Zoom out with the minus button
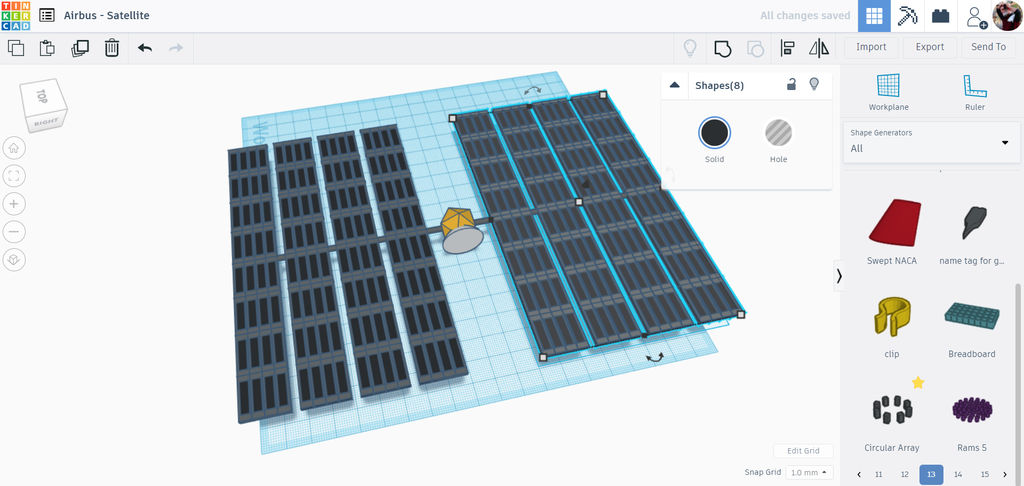Screen dimensions: 1024x486 pos(14,232)
